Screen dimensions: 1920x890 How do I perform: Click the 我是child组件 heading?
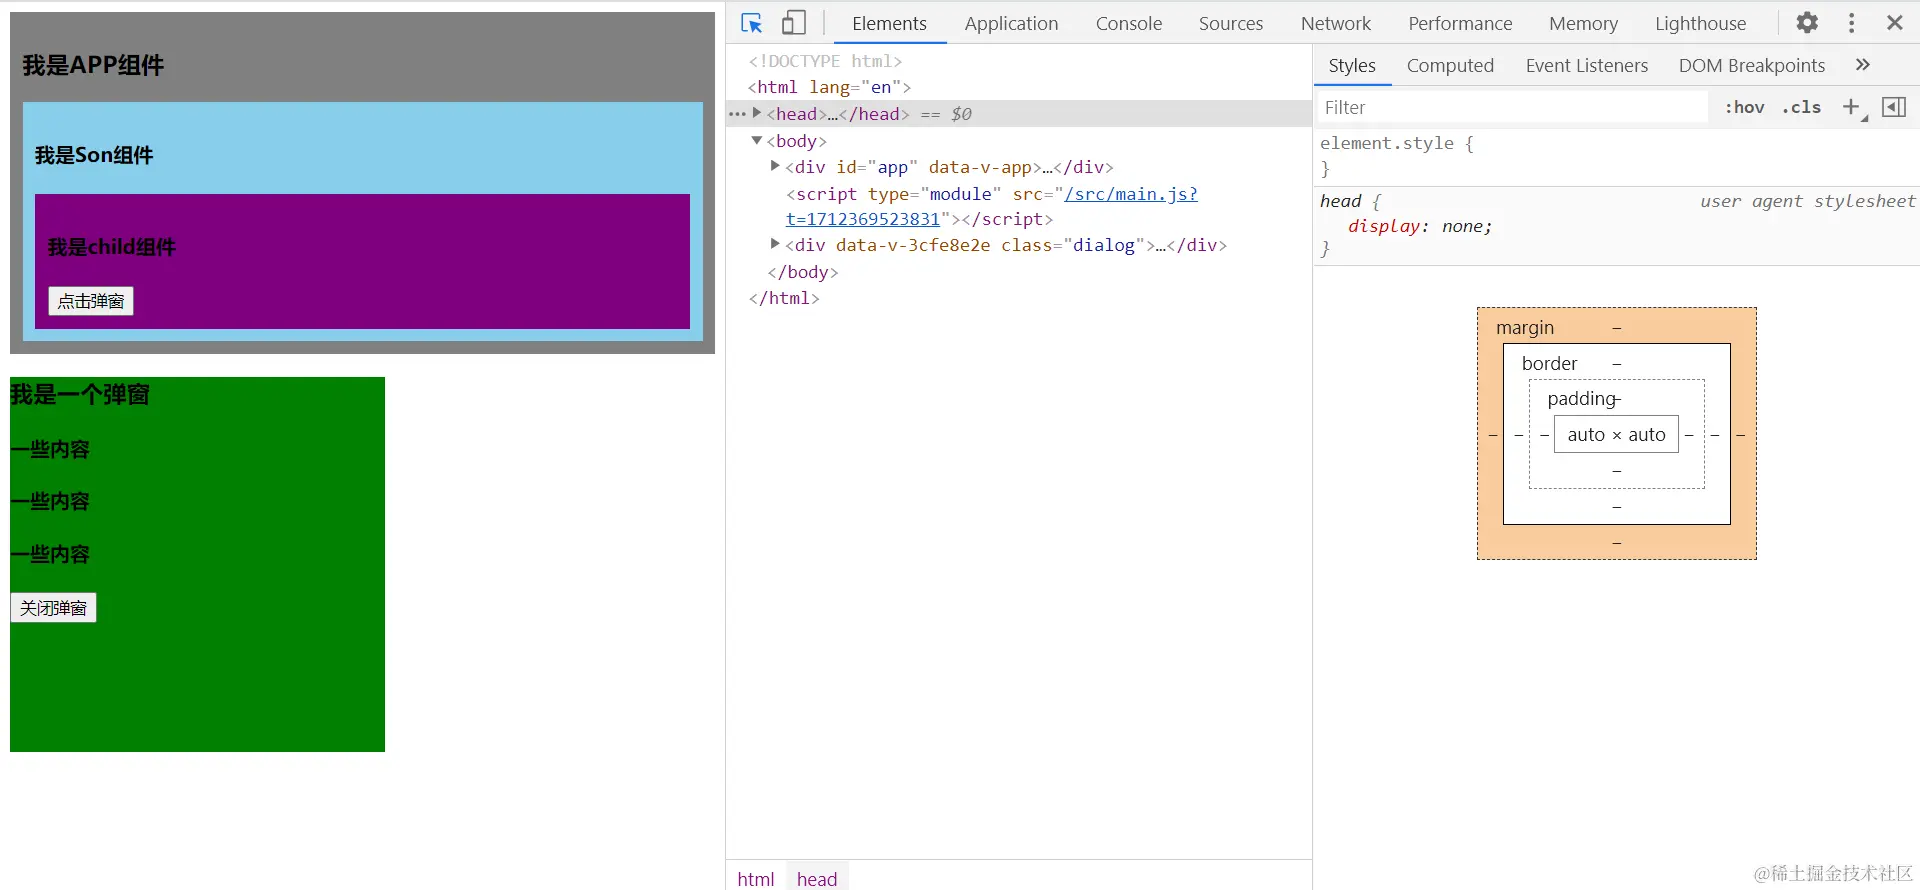tap(111, 247)
